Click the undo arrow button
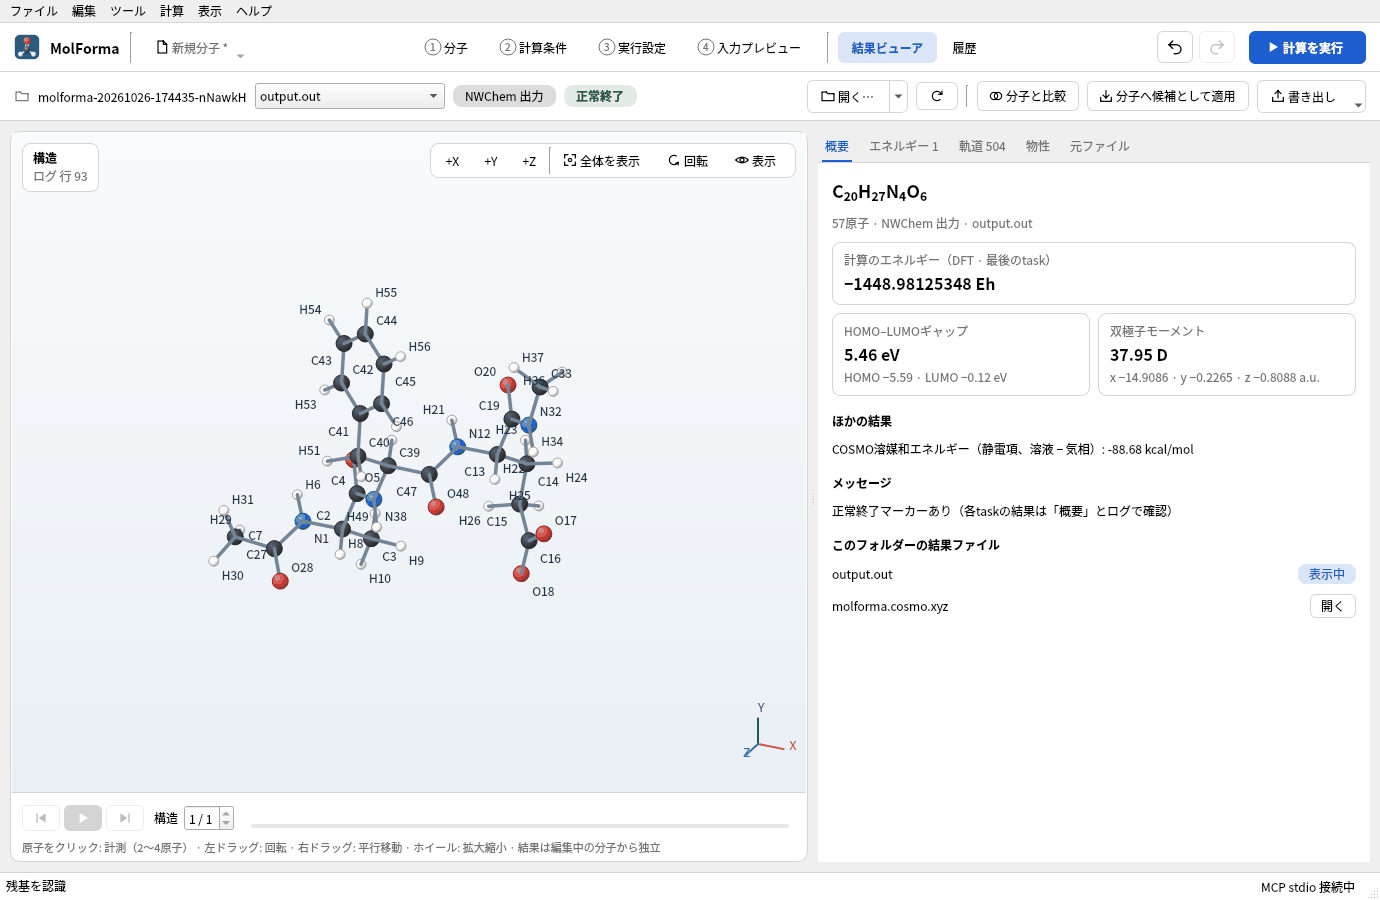 (x=1175, y=47)
